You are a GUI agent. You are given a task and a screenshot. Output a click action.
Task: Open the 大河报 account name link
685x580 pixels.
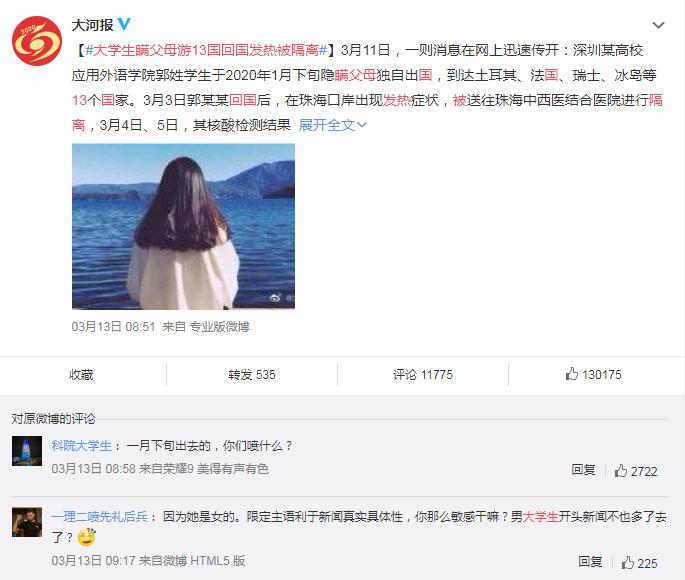(92, 25)
